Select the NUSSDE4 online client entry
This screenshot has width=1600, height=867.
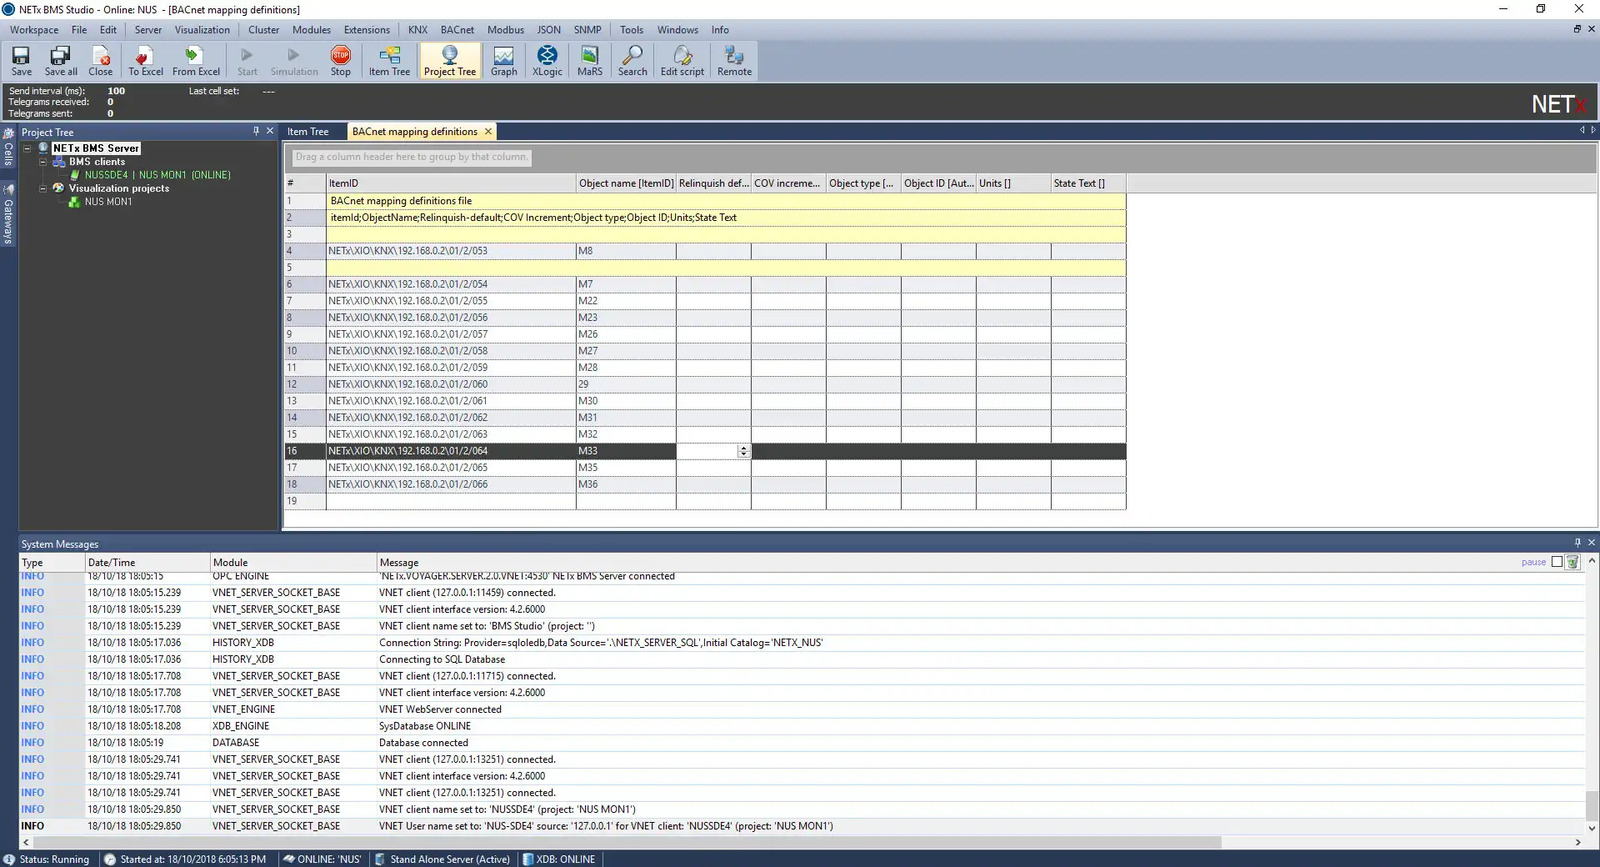(x=157, y=175)
